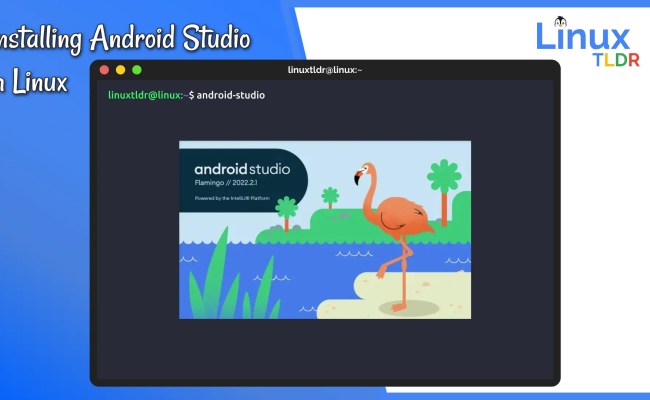Click the 'Flamingo // 2022.2.1' version text
Screen dimensions: 650x400
pos(226,183)
